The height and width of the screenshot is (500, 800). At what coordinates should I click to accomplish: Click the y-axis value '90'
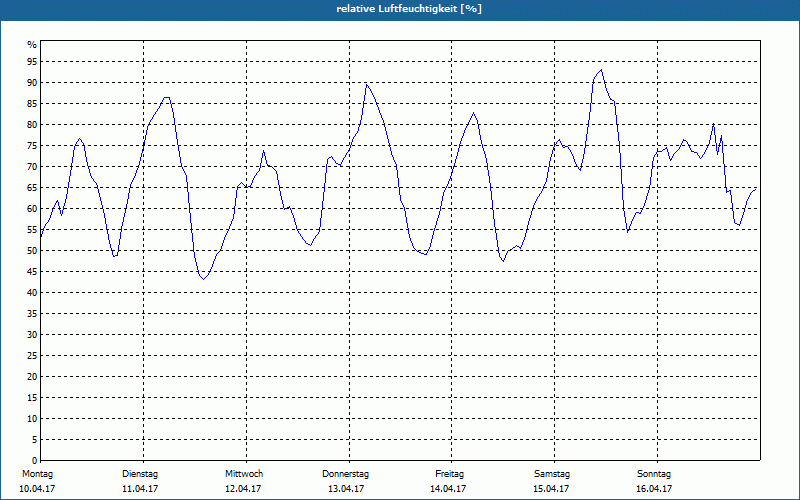(32, 83)
